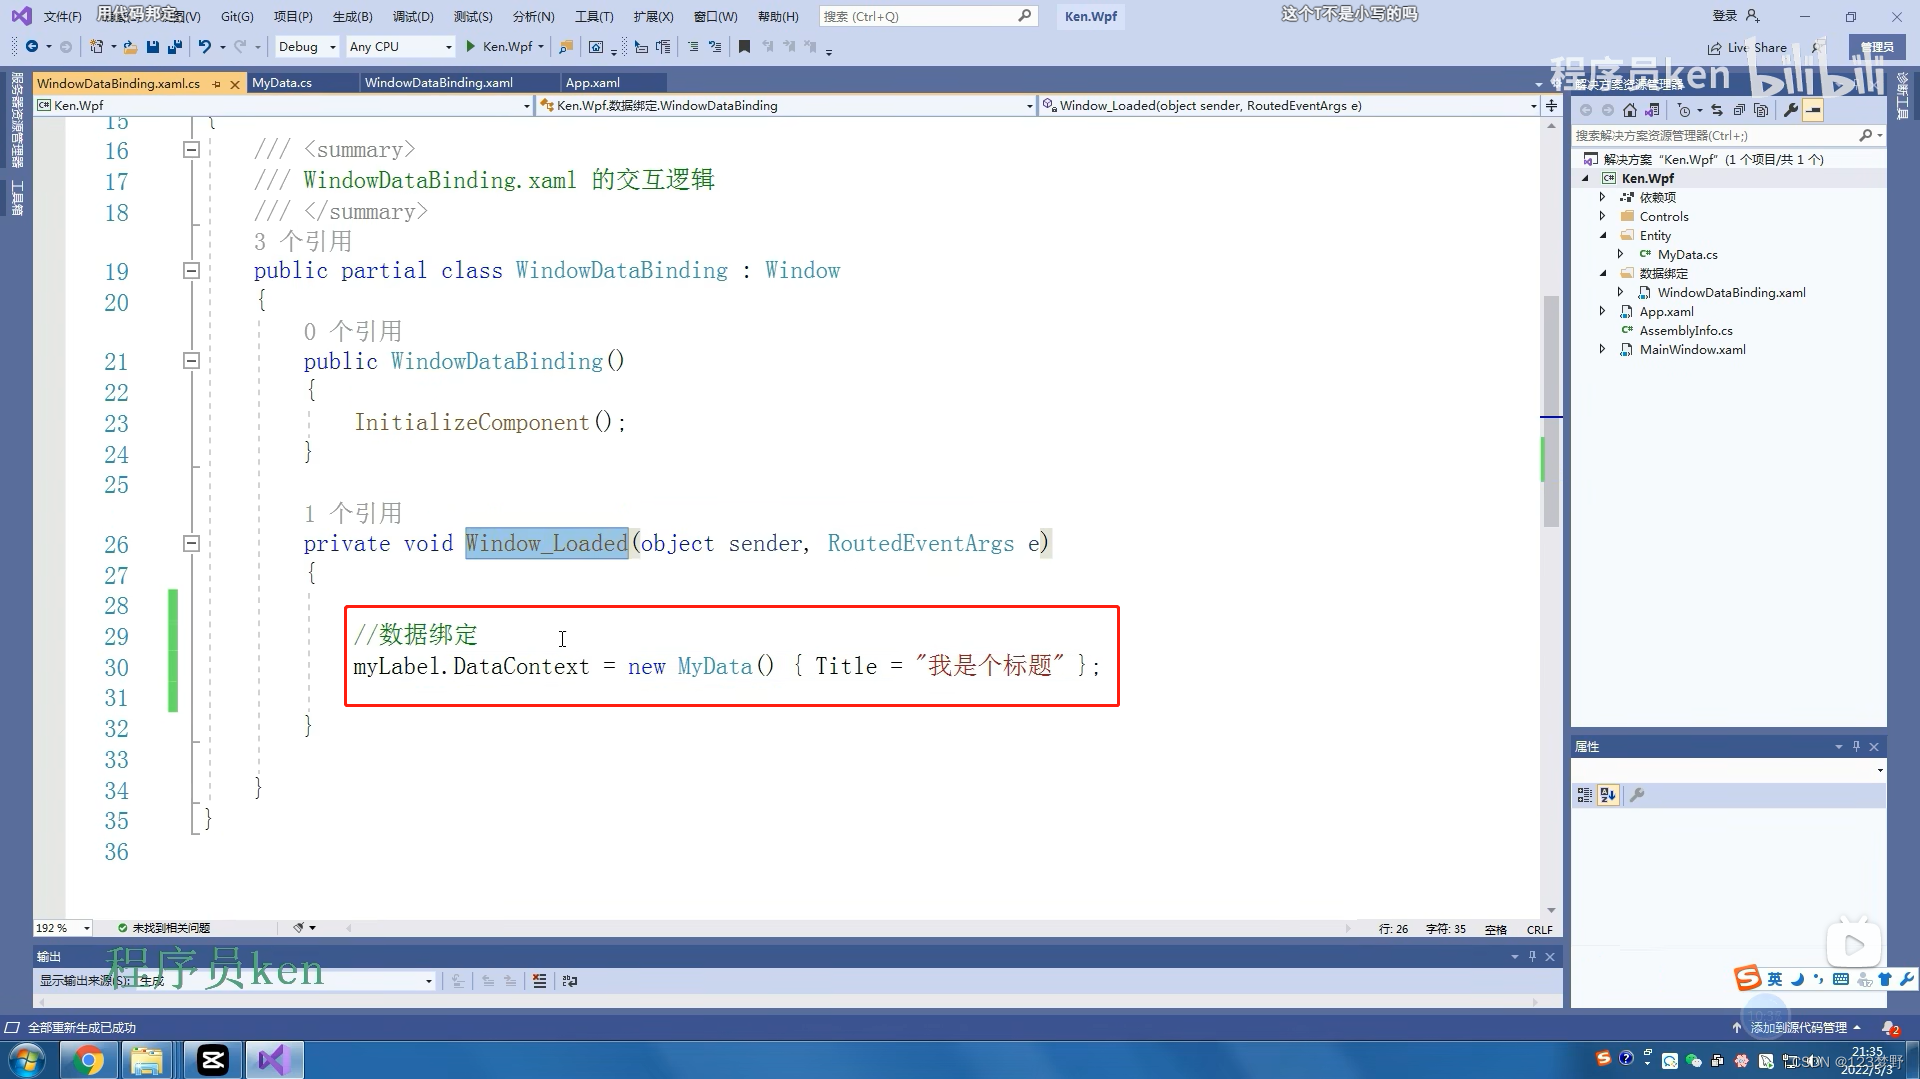
Task: Switch Properties panel to alphabetical sorting
Action: (1607, 795)
